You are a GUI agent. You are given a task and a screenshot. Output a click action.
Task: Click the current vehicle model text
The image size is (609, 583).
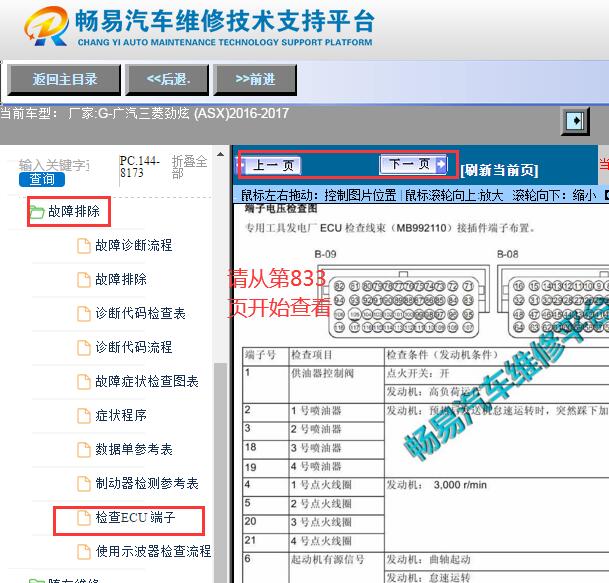[144, 114]
